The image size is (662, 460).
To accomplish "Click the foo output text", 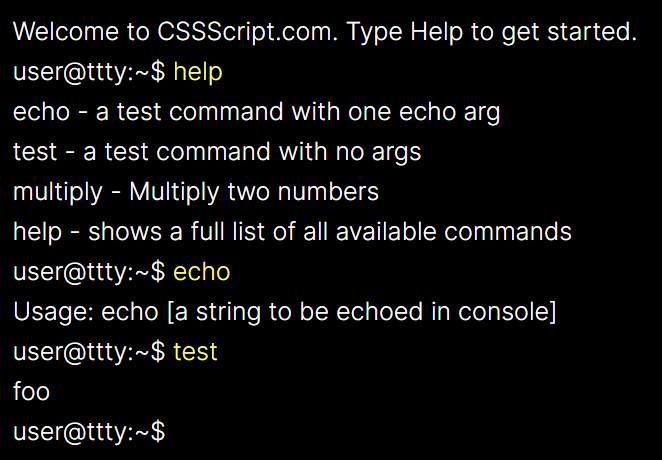I will 31,391.
